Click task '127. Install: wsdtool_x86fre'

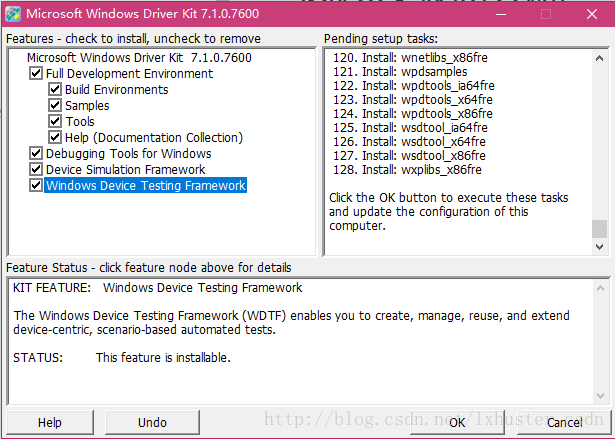[x=409, y=156]
